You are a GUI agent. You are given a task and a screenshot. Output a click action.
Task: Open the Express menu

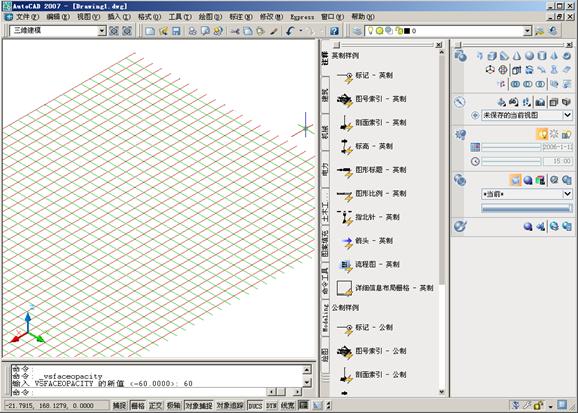pos(302,17)
